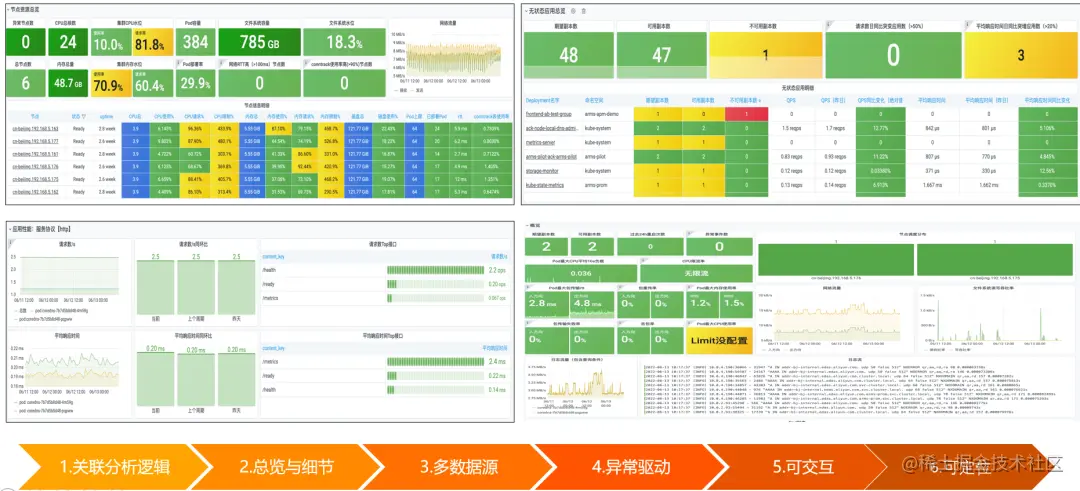Open node cn-beijing.192.168.5.175 link

coord(34,178)
